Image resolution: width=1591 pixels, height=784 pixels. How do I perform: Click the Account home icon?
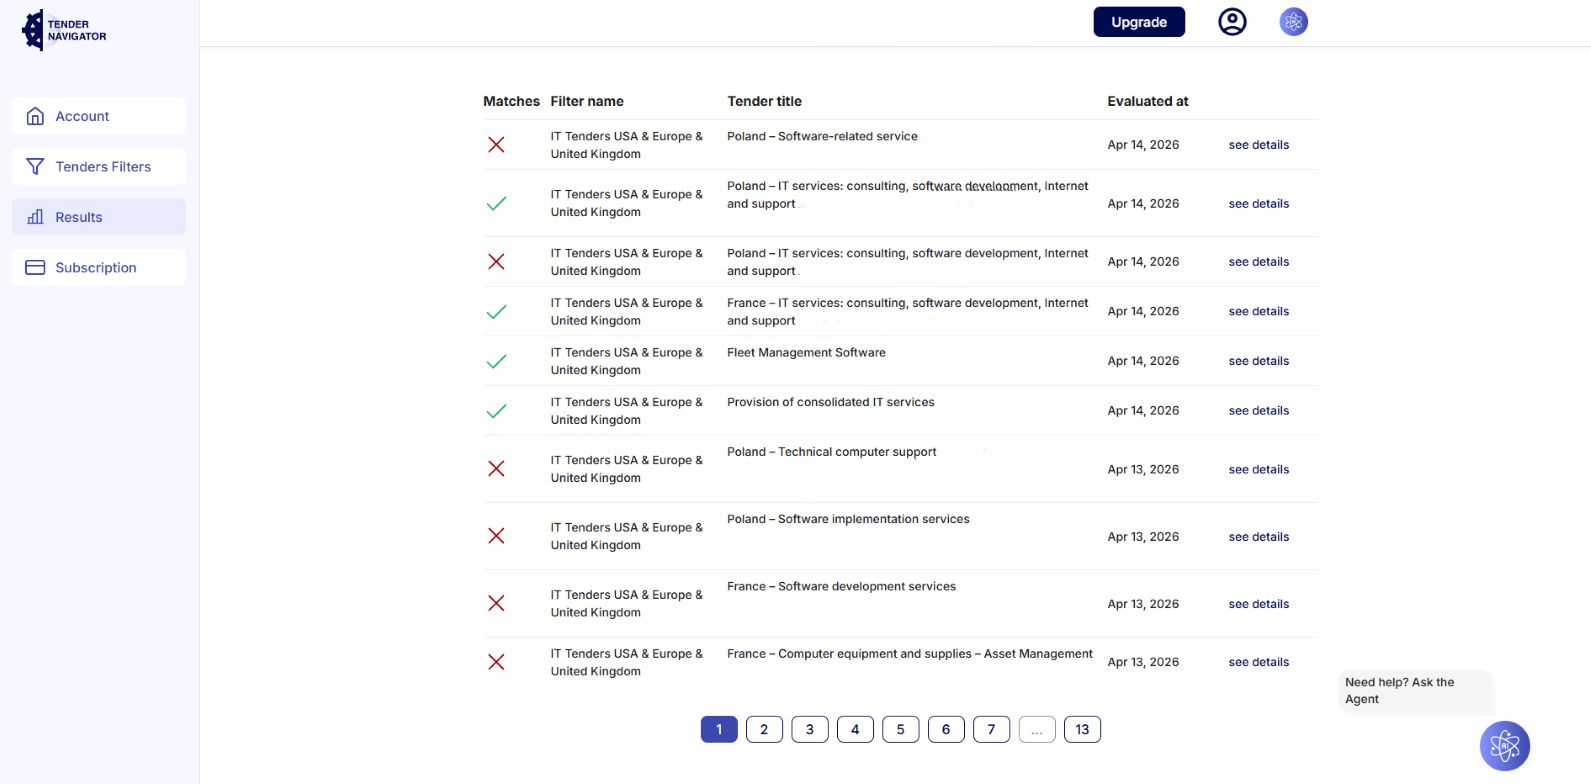35,116
